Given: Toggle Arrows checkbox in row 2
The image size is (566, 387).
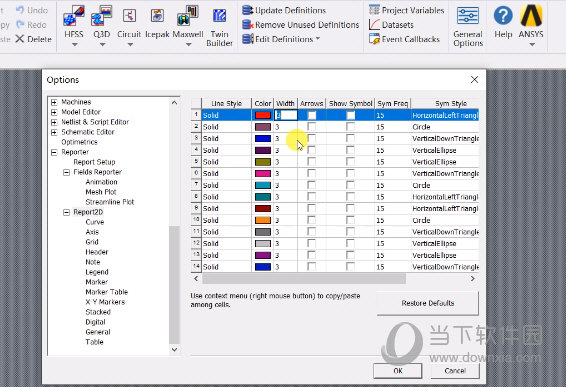Looking at the screenshot, I should click(x=312, y=127).
